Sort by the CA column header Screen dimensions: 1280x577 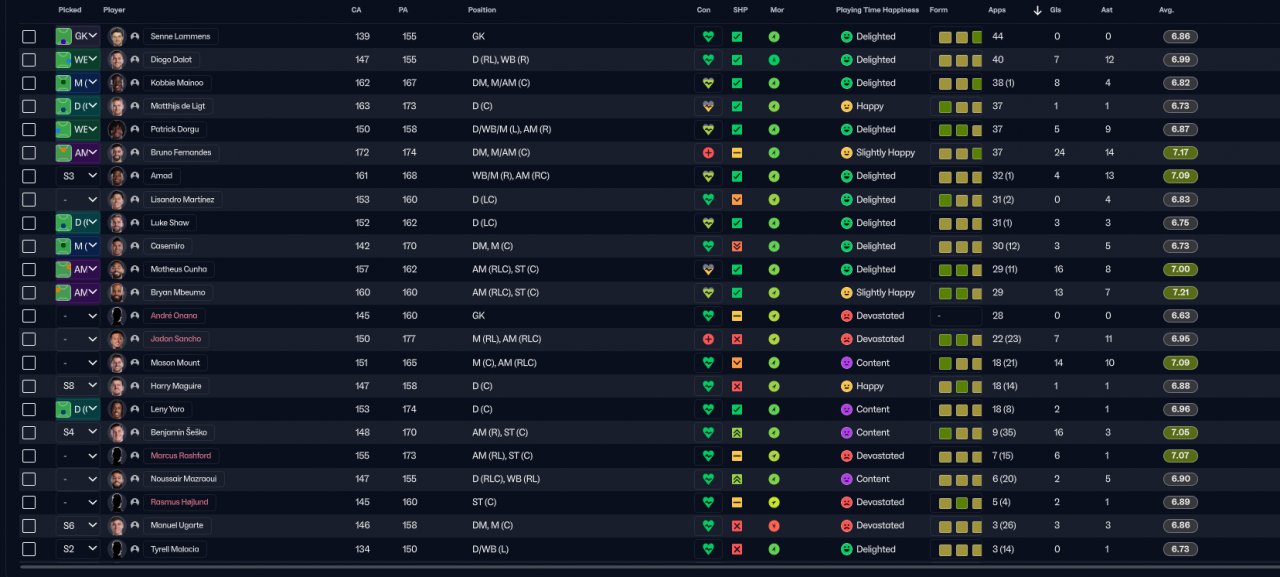click(356, 10)
